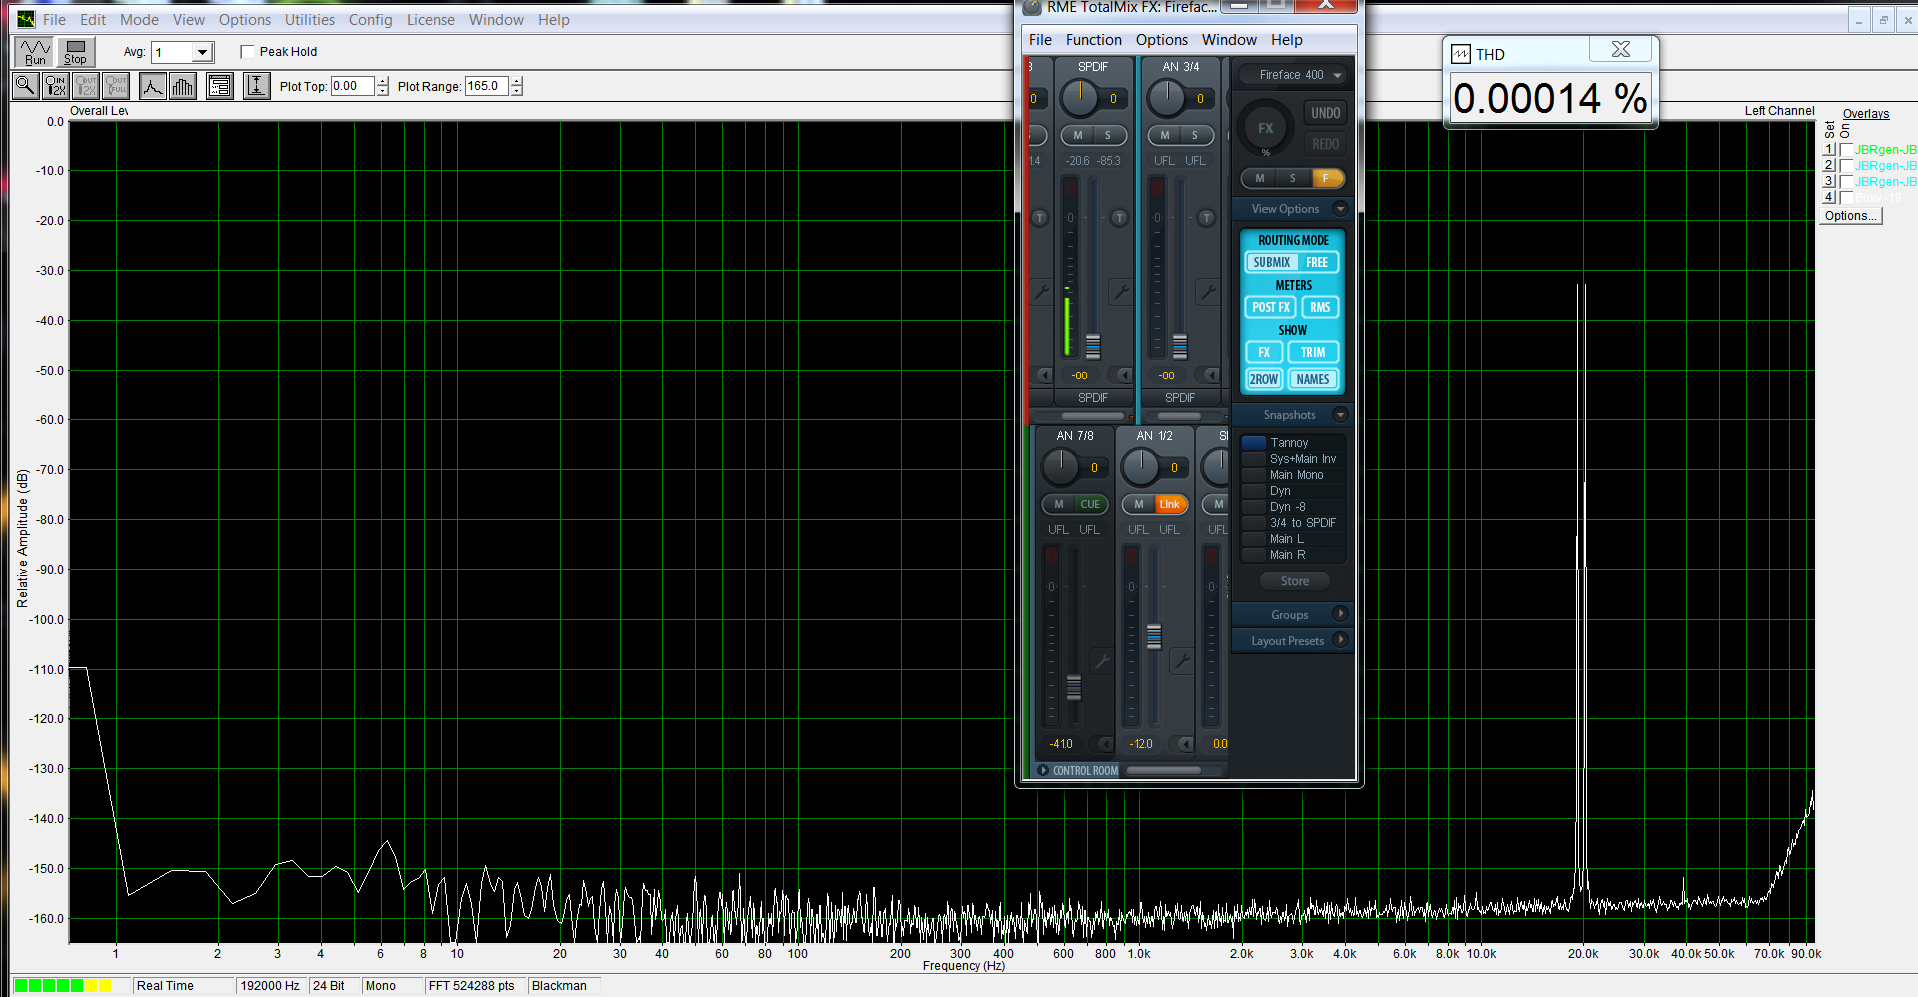Collapse the View Options section
The image size is (1918, 997).
click(x=1340, y=209)
